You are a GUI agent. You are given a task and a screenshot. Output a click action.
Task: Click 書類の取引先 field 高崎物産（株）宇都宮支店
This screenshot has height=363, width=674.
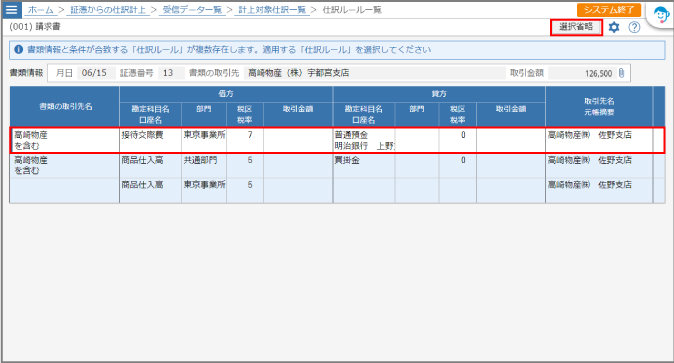[374, 73]
